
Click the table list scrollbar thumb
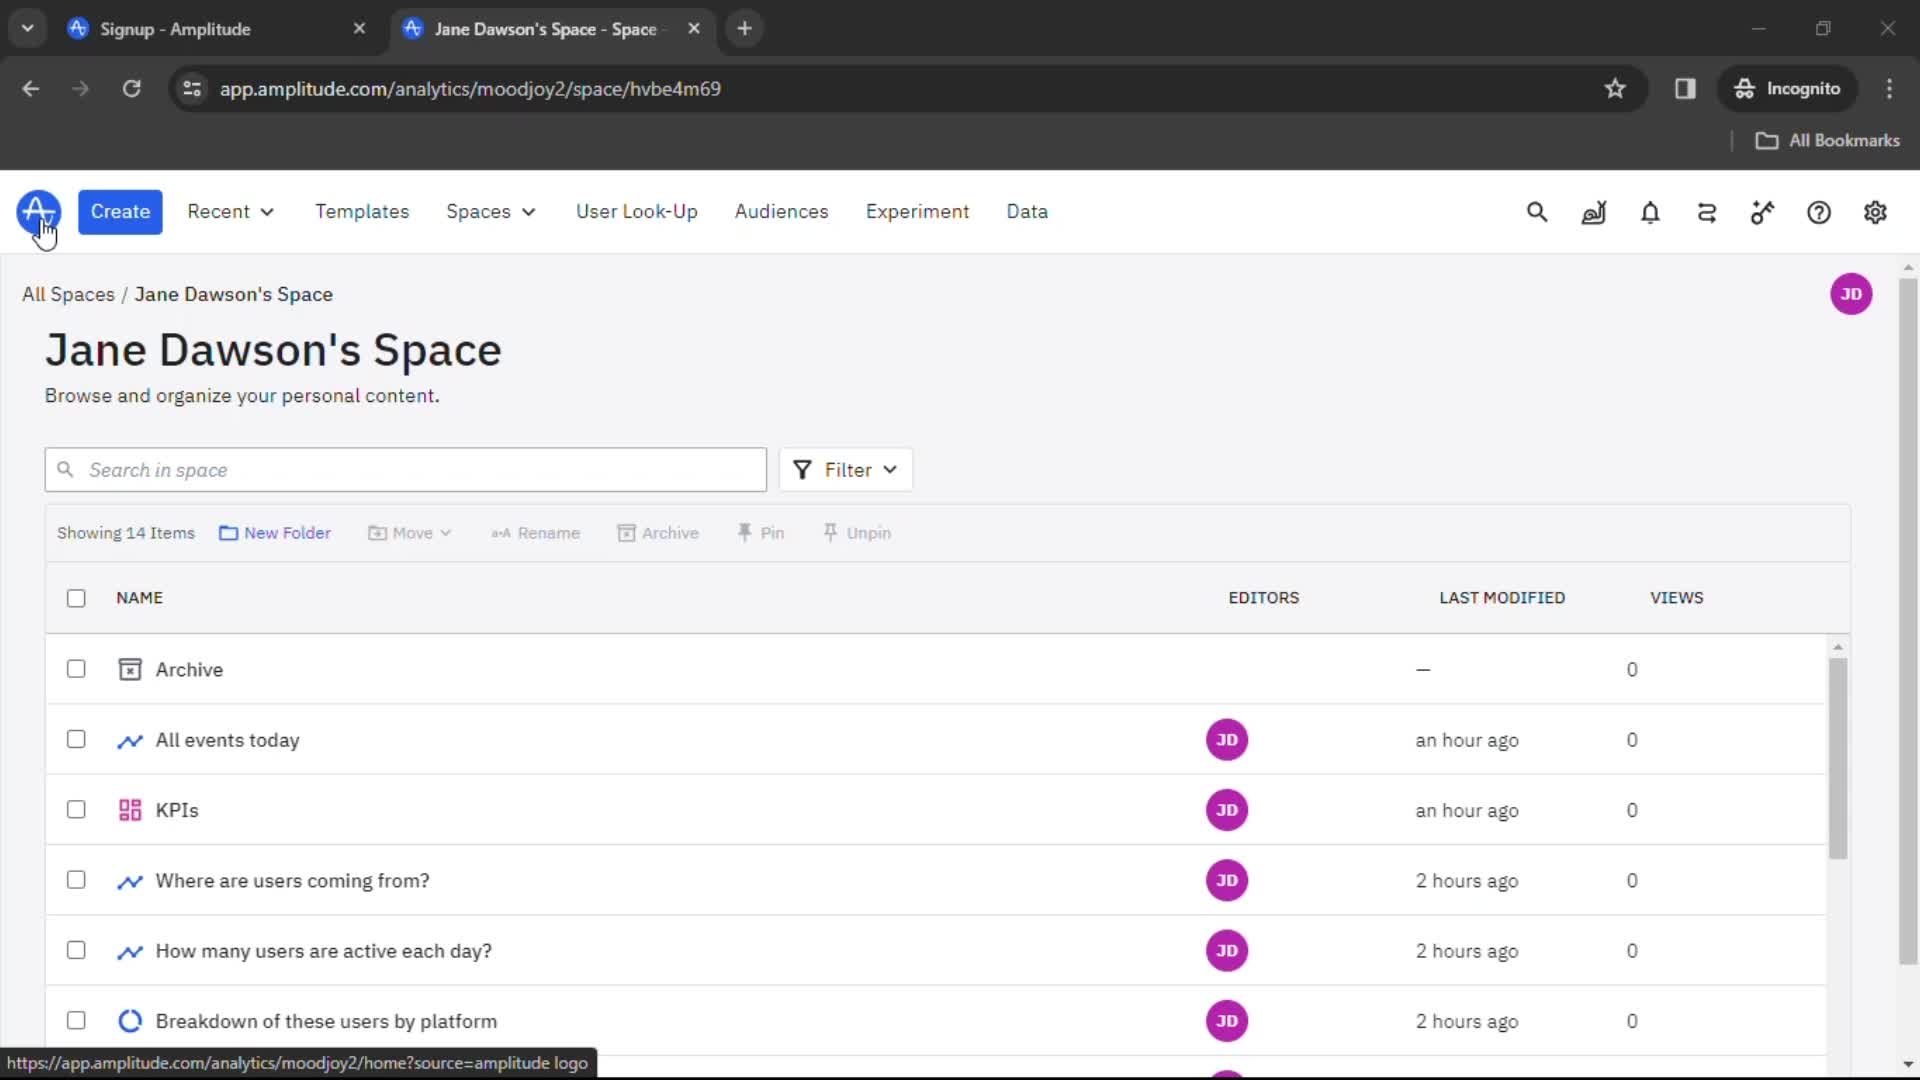1838,758
